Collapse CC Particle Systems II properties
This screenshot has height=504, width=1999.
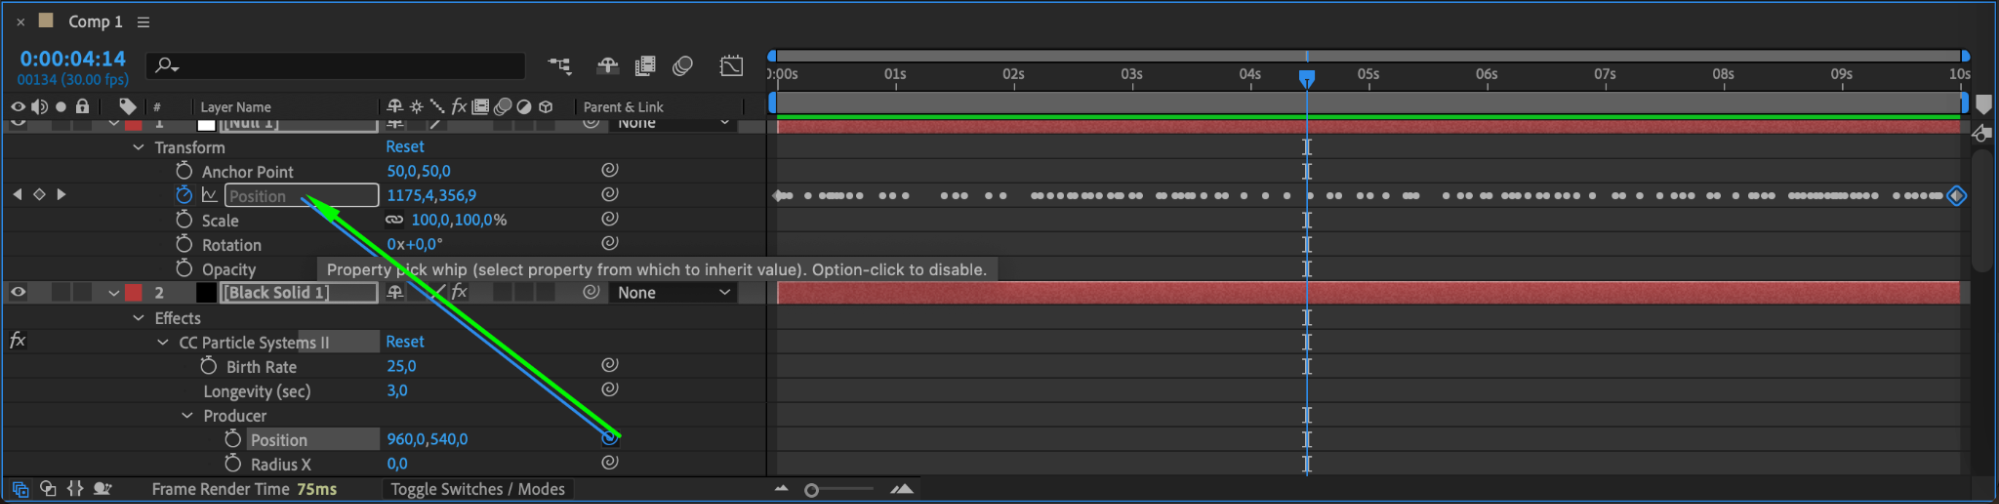(163, 342)
